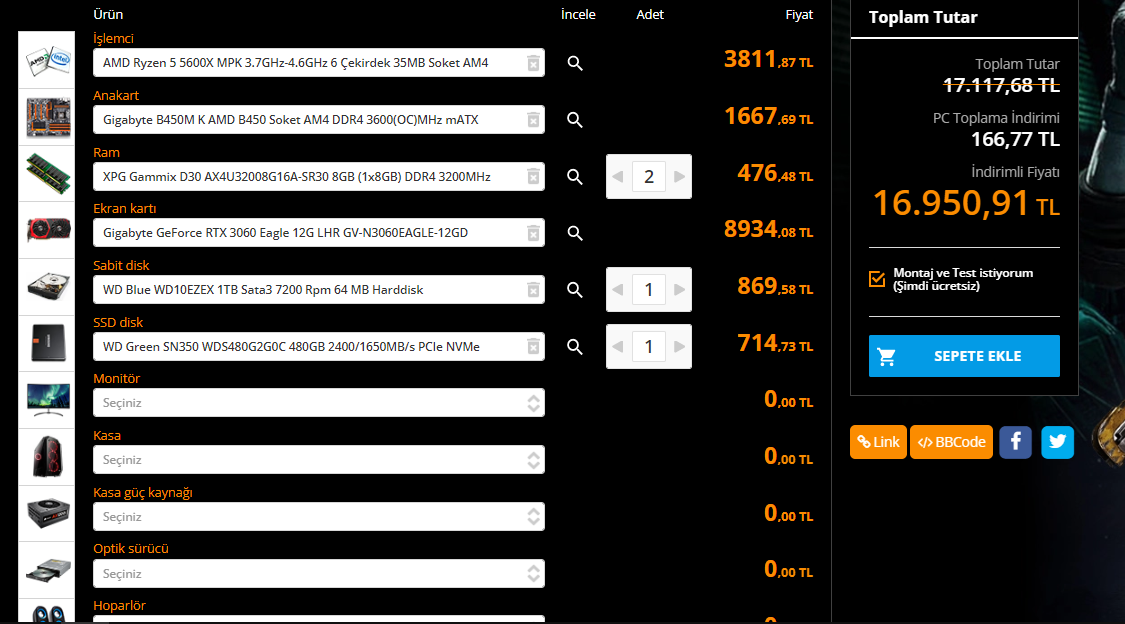Inspect the XPG Gammix D30 RAM details
The image size is (1125, 624).
tap(575, 176)
